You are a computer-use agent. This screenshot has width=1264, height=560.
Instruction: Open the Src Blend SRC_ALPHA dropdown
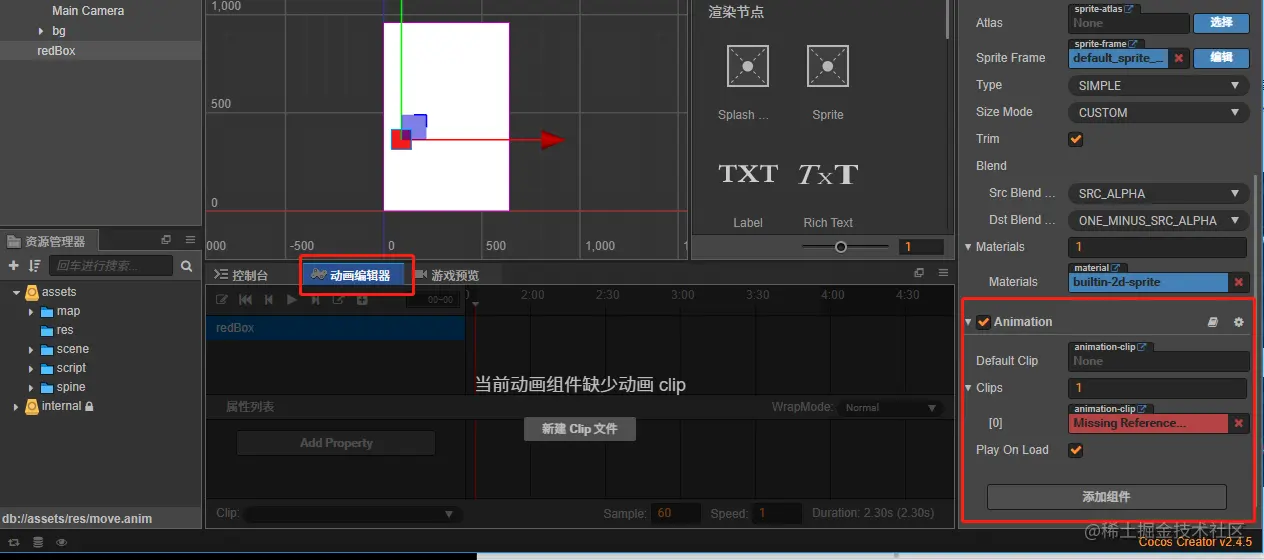[x=1157, y=194]
